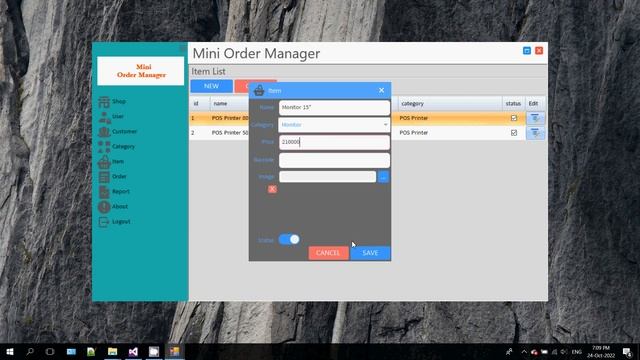
Task: Click the red button beside NEW
Action: [x=242, y=86]
